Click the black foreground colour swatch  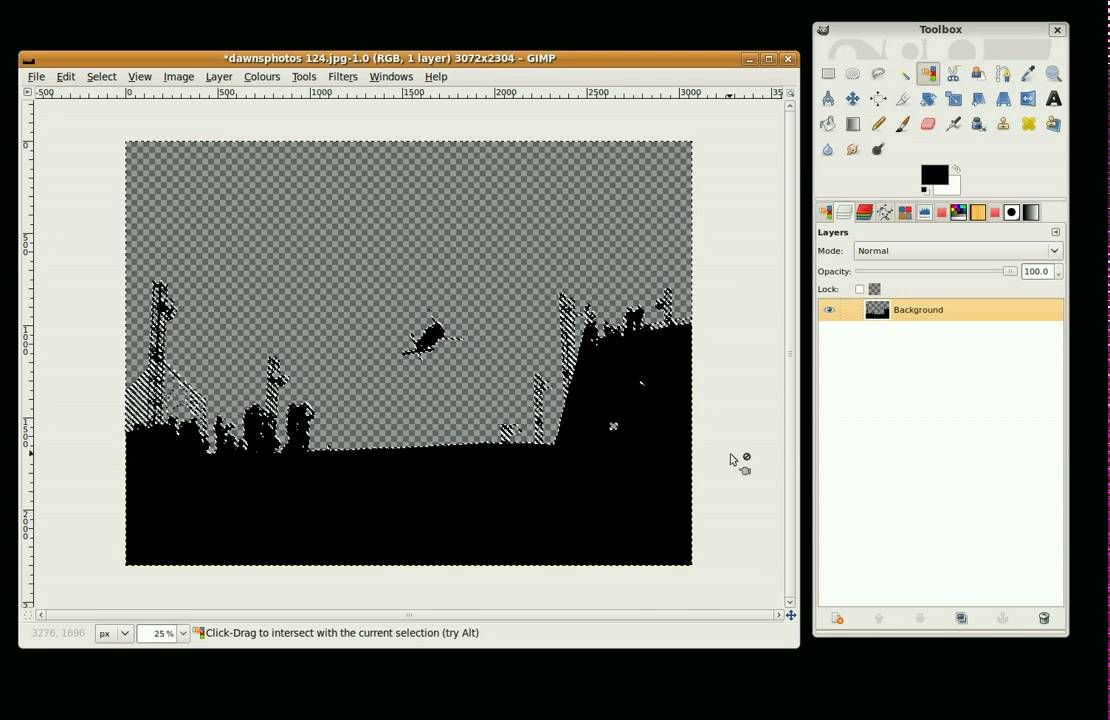[x=934, y=174]
